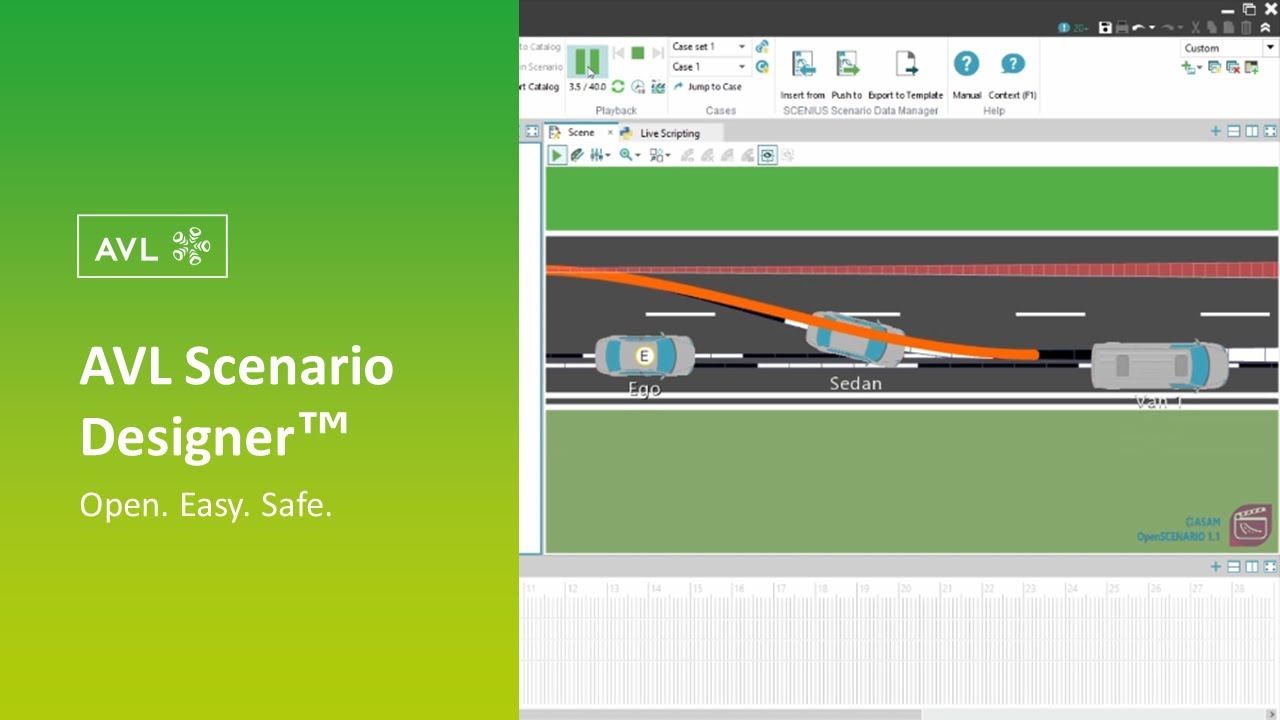
Task: Click the icon beside Case 1
Action: click(x=762, y=67)
